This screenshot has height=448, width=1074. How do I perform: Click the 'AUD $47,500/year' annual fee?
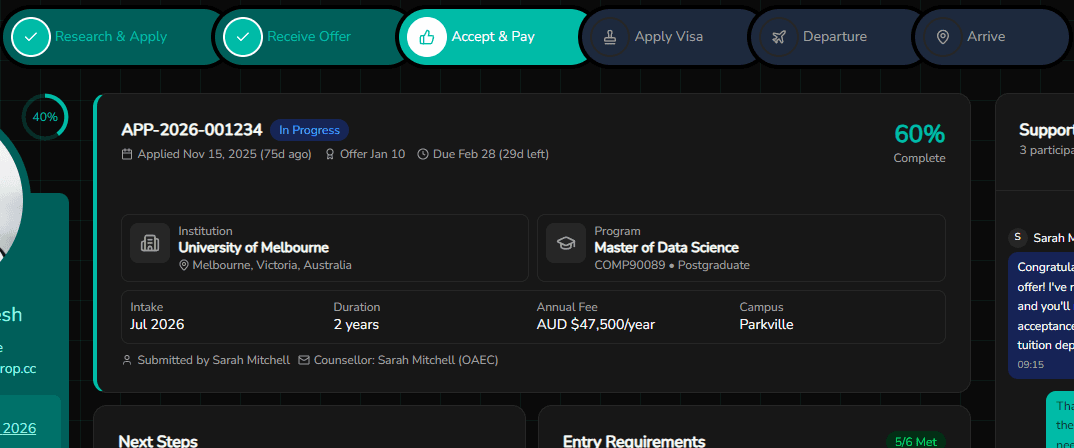[x=596, y=325]
